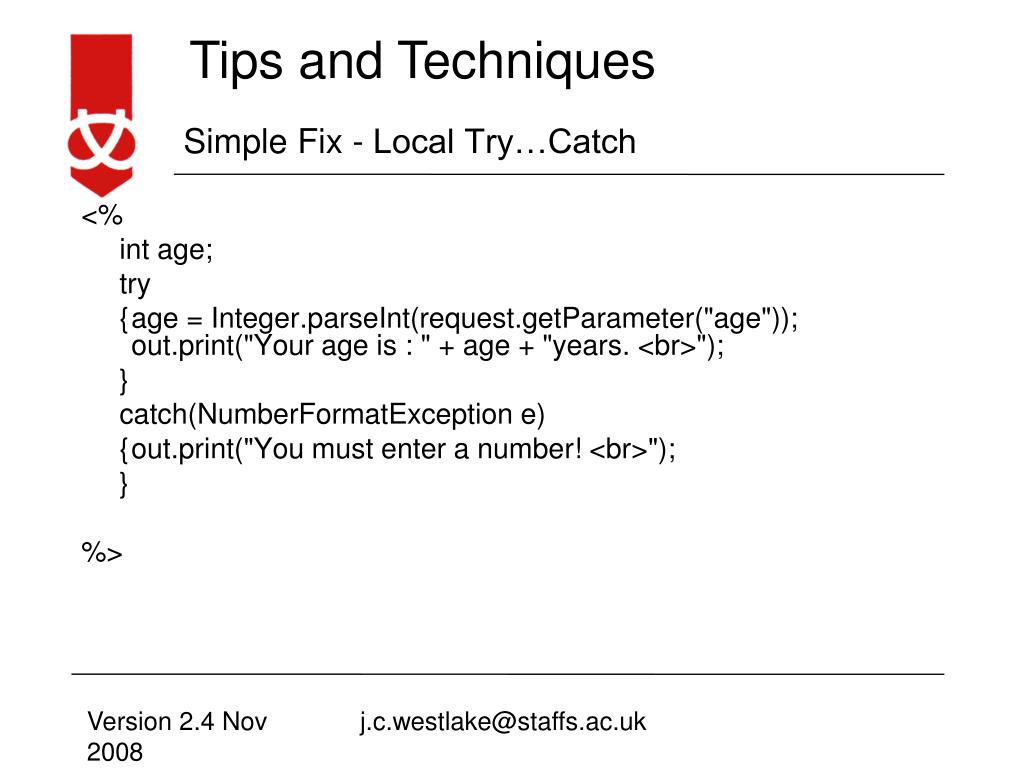Image resolution: width=1024 pixels, height=768 pixels.
Task: Click the closing brace after the catch block
Action: 123,485
